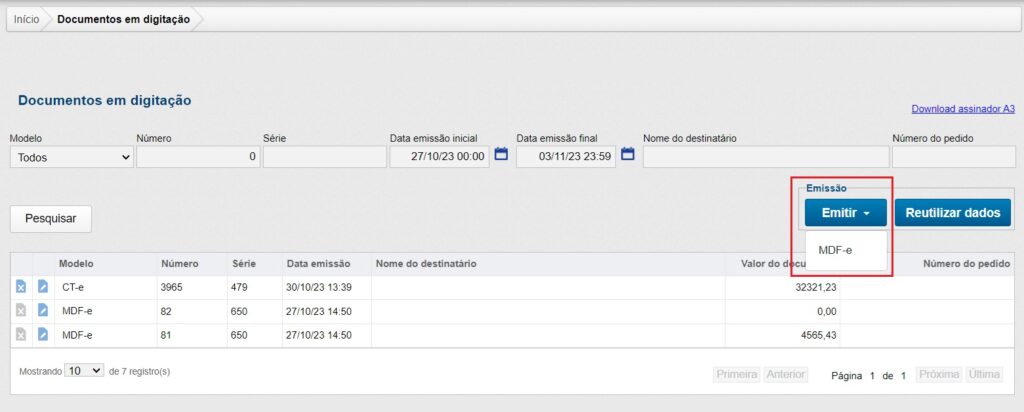This screenshot has height=412, width=1024.
Task: Click delete icon for MDF-e 82 row
Action: [21, 311]
